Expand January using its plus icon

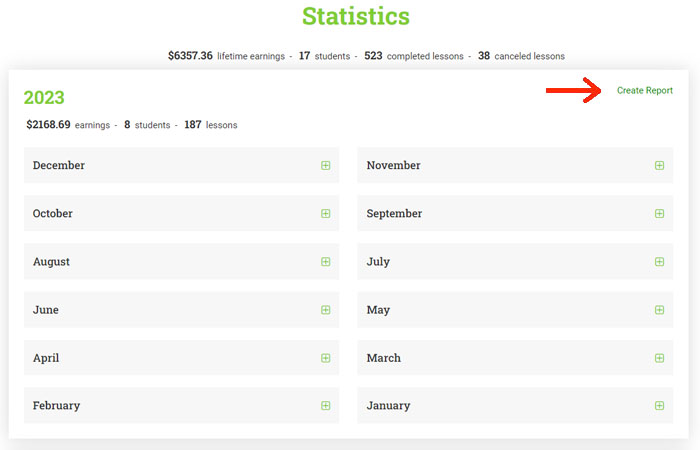(659, 406)
